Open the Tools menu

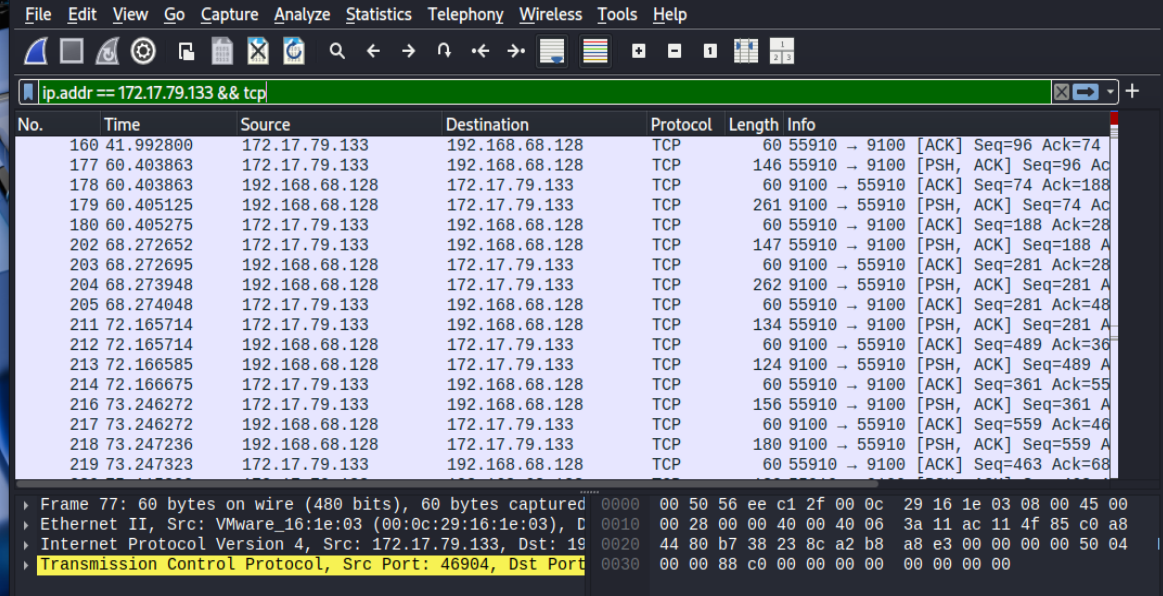coord(617,14)
